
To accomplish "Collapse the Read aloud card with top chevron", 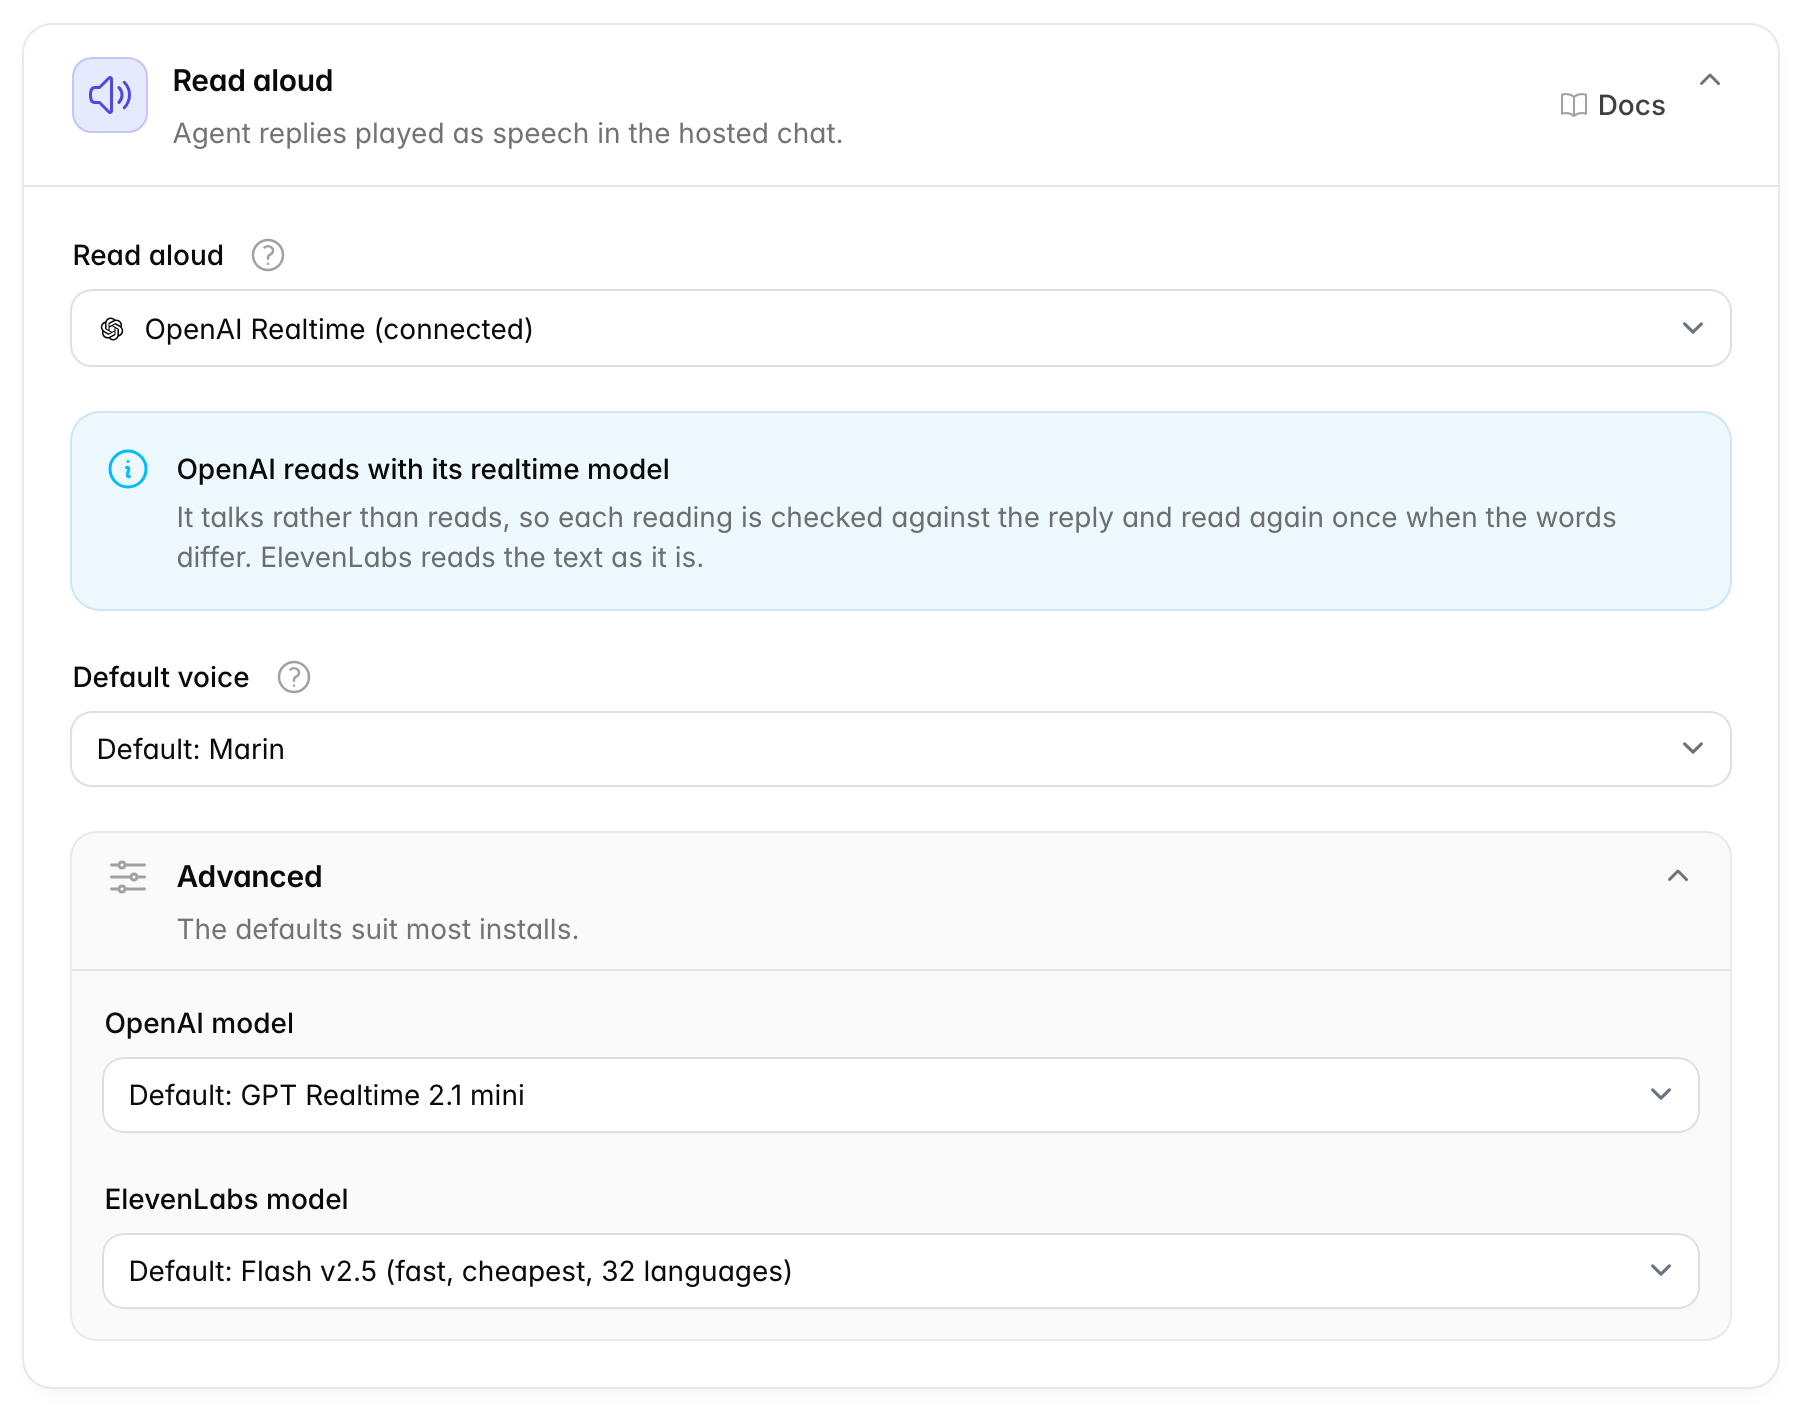I will point(1710,80).
